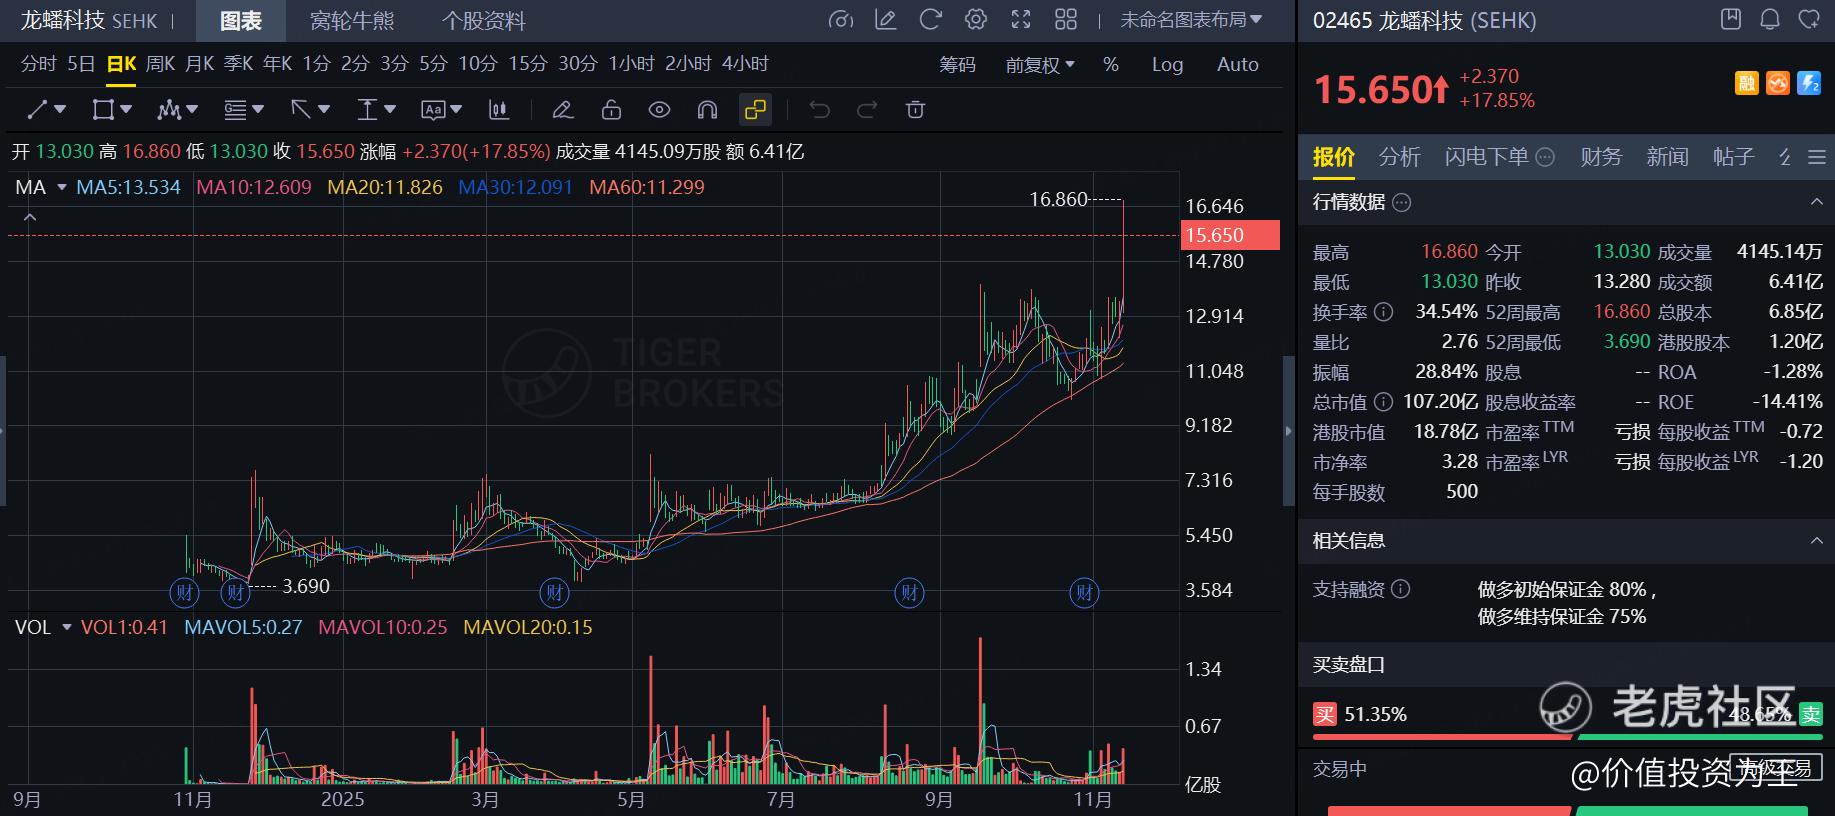The height and width of the screenshot is (816, 1835).
Task: Click the options dots next to 行情数据
Action: click(x=1402, y=203)
